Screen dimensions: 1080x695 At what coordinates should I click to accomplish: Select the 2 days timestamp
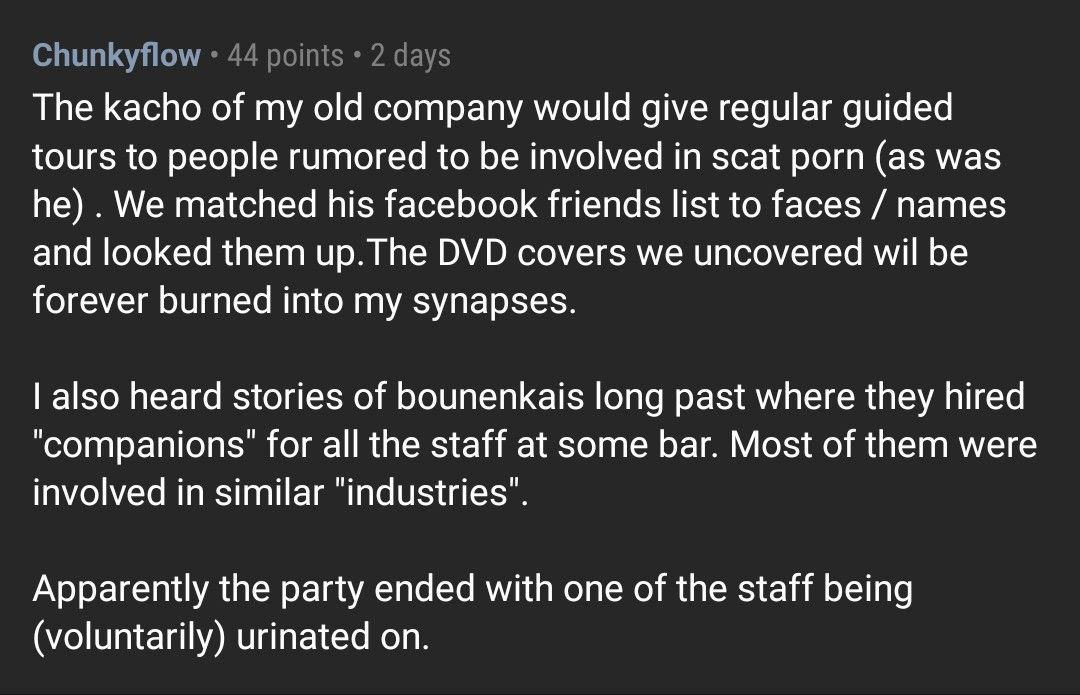click(x=411, y=56)
